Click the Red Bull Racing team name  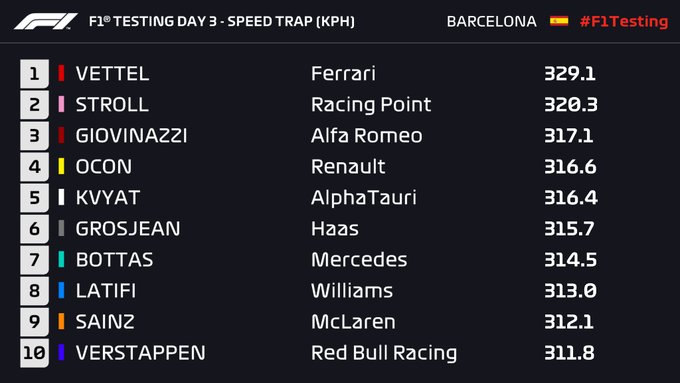pos(384,353)
